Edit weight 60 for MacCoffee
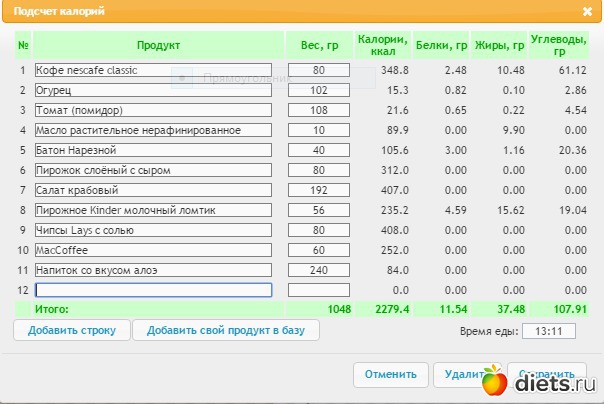Screen dimensions: 604x404 point(319,250)
